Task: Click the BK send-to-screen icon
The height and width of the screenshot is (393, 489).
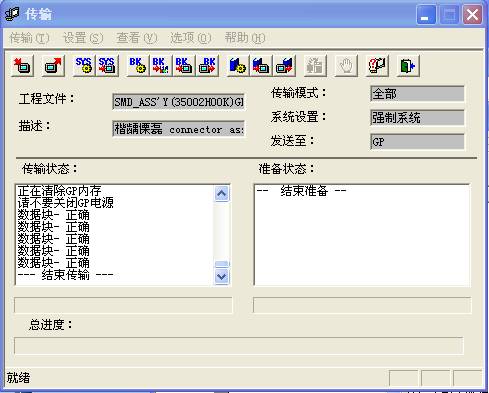Action: 183,65
